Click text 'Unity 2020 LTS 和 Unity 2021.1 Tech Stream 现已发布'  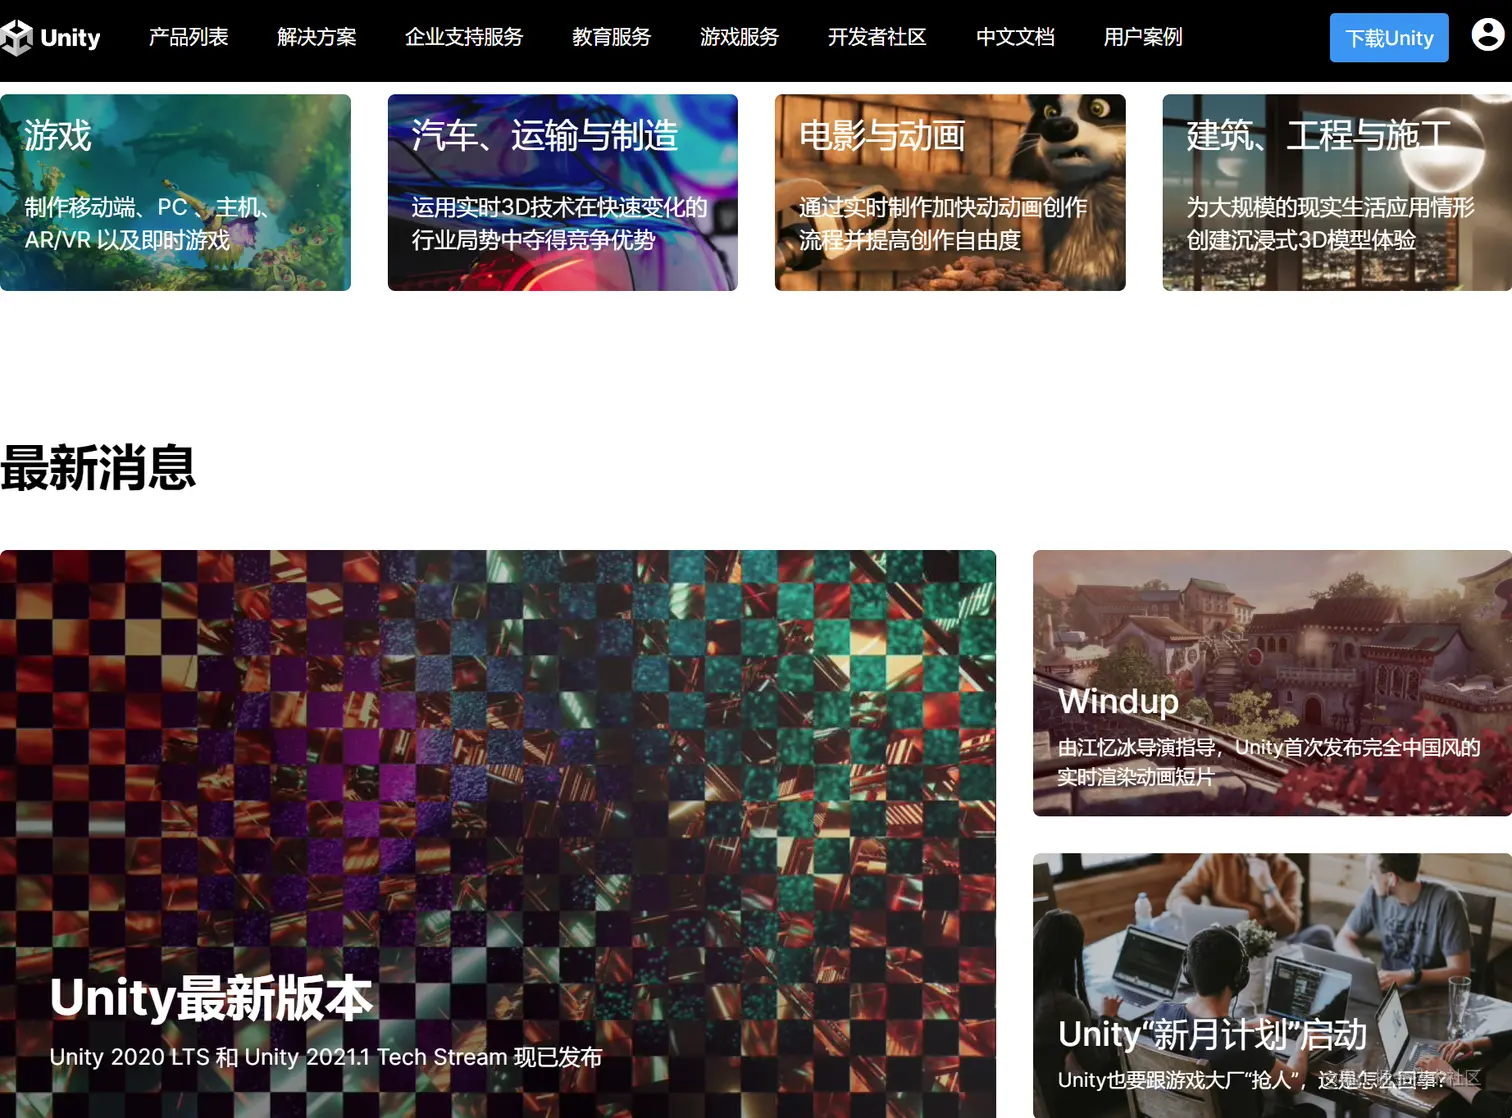point(326,1057)
